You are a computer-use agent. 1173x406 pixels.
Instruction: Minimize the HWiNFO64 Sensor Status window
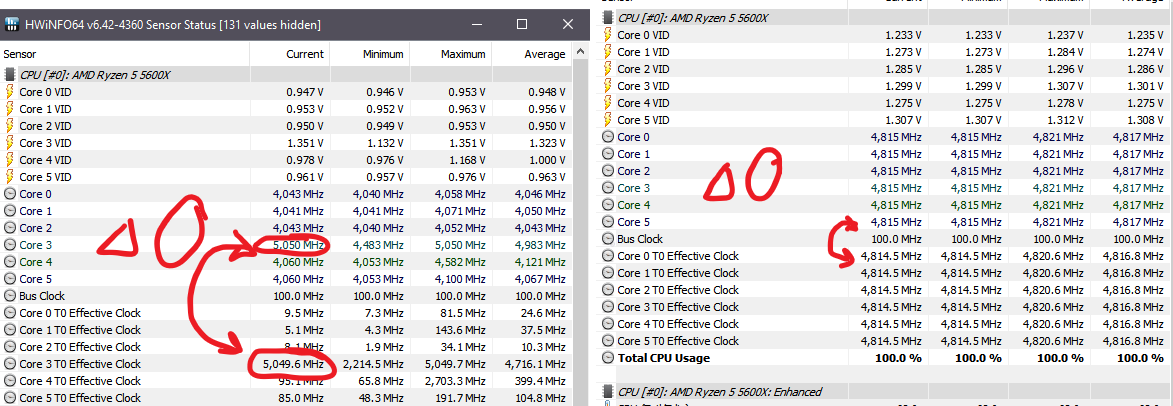click(x=477, y=25)
